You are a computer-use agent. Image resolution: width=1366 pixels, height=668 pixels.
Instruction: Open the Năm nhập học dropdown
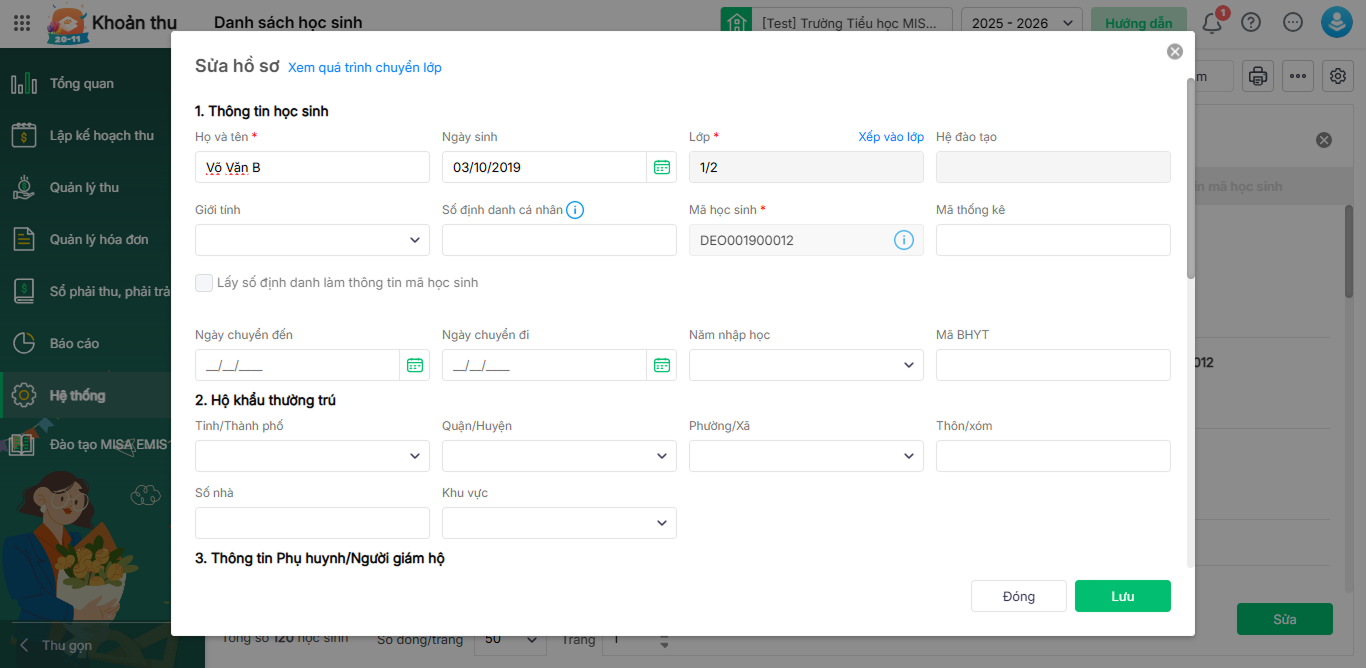pyautogui.click(x=806, y=365)
